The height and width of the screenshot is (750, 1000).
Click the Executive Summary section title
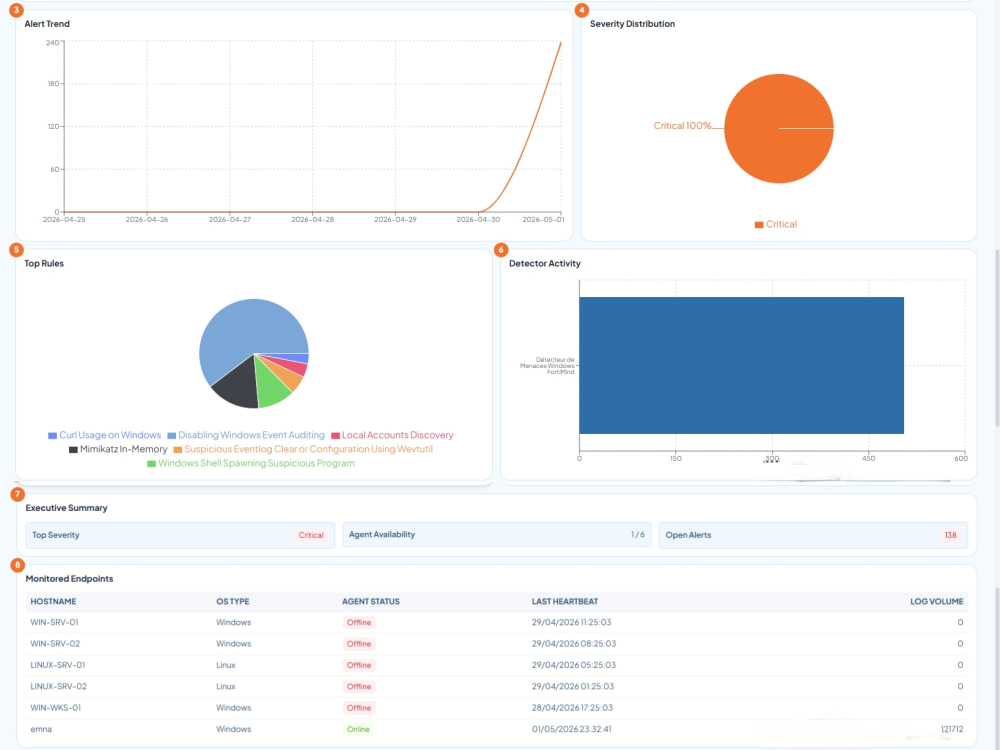click(66, 508)
